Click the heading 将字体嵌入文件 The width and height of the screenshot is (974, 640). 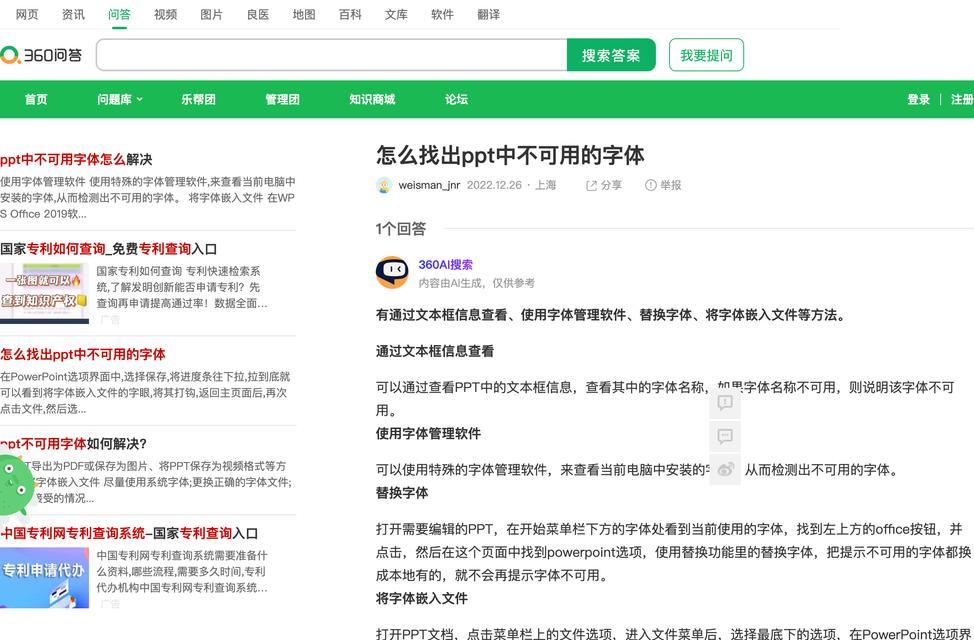click(422, 599)
